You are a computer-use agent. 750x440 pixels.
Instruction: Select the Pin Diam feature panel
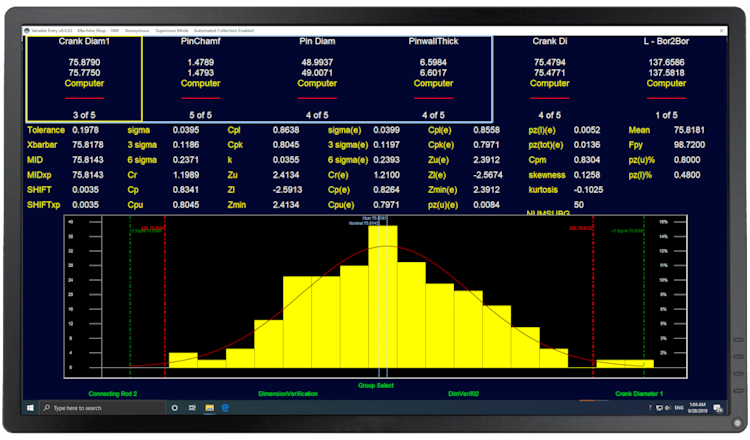[x=317, y=79]
